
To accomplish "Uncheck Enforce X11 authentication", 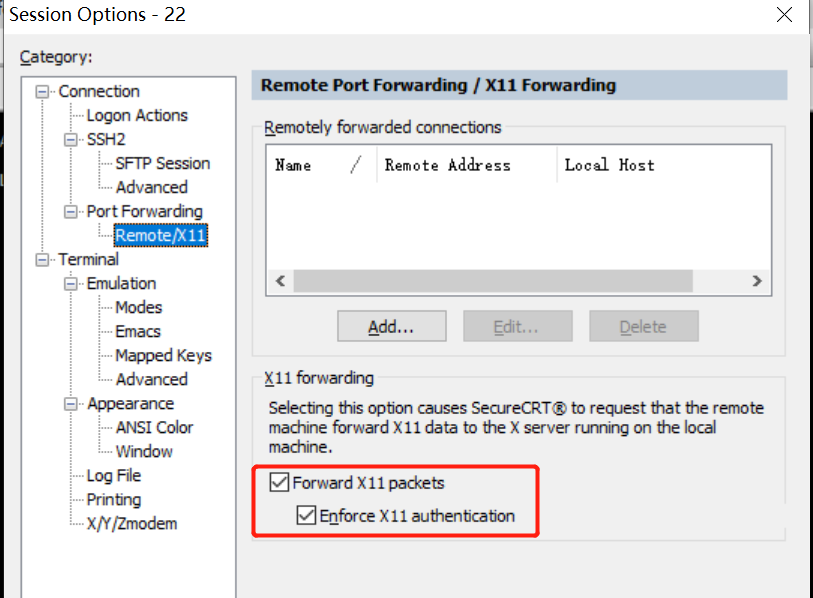I will pos(306,517).
